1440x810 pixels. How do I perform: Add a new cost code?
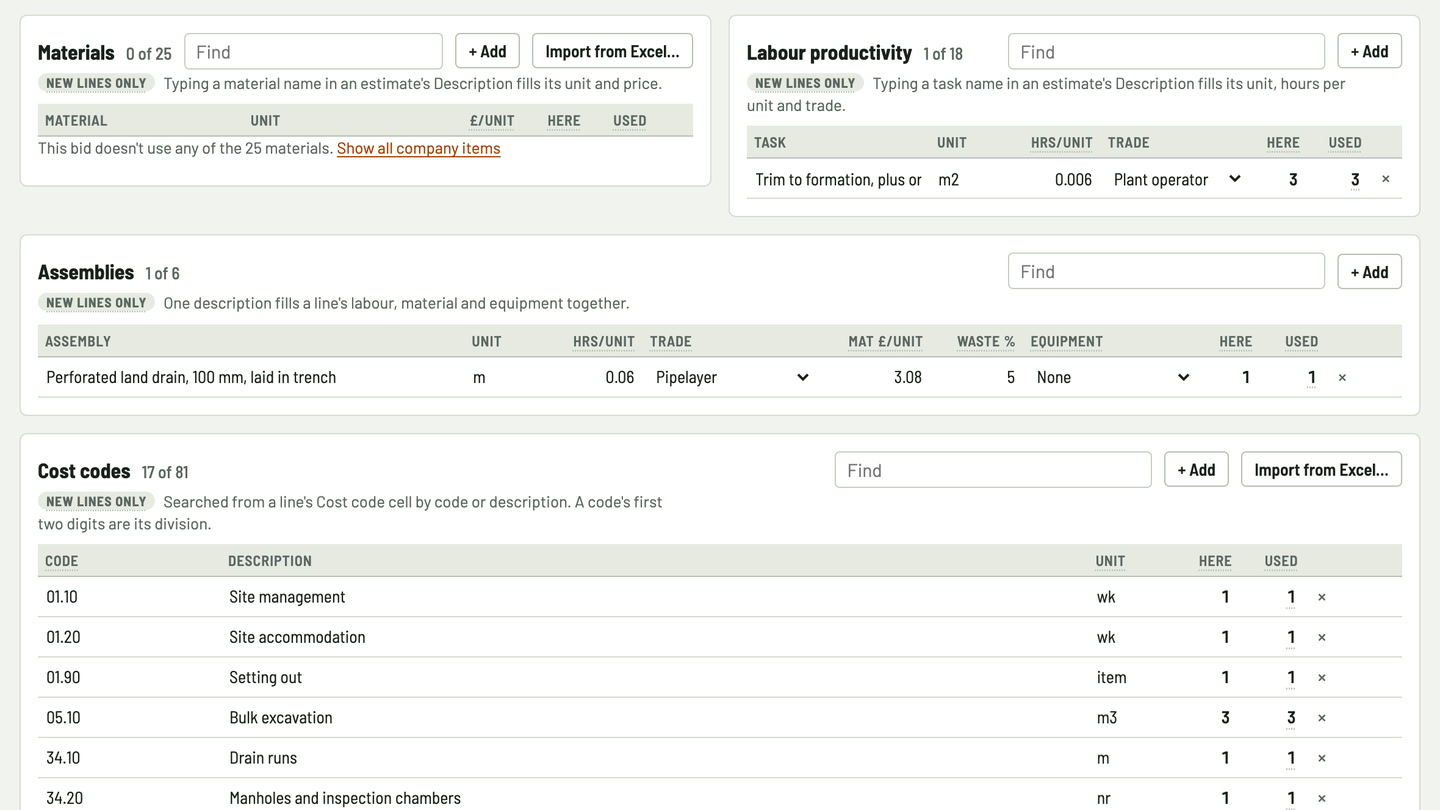coord(1196,469)
